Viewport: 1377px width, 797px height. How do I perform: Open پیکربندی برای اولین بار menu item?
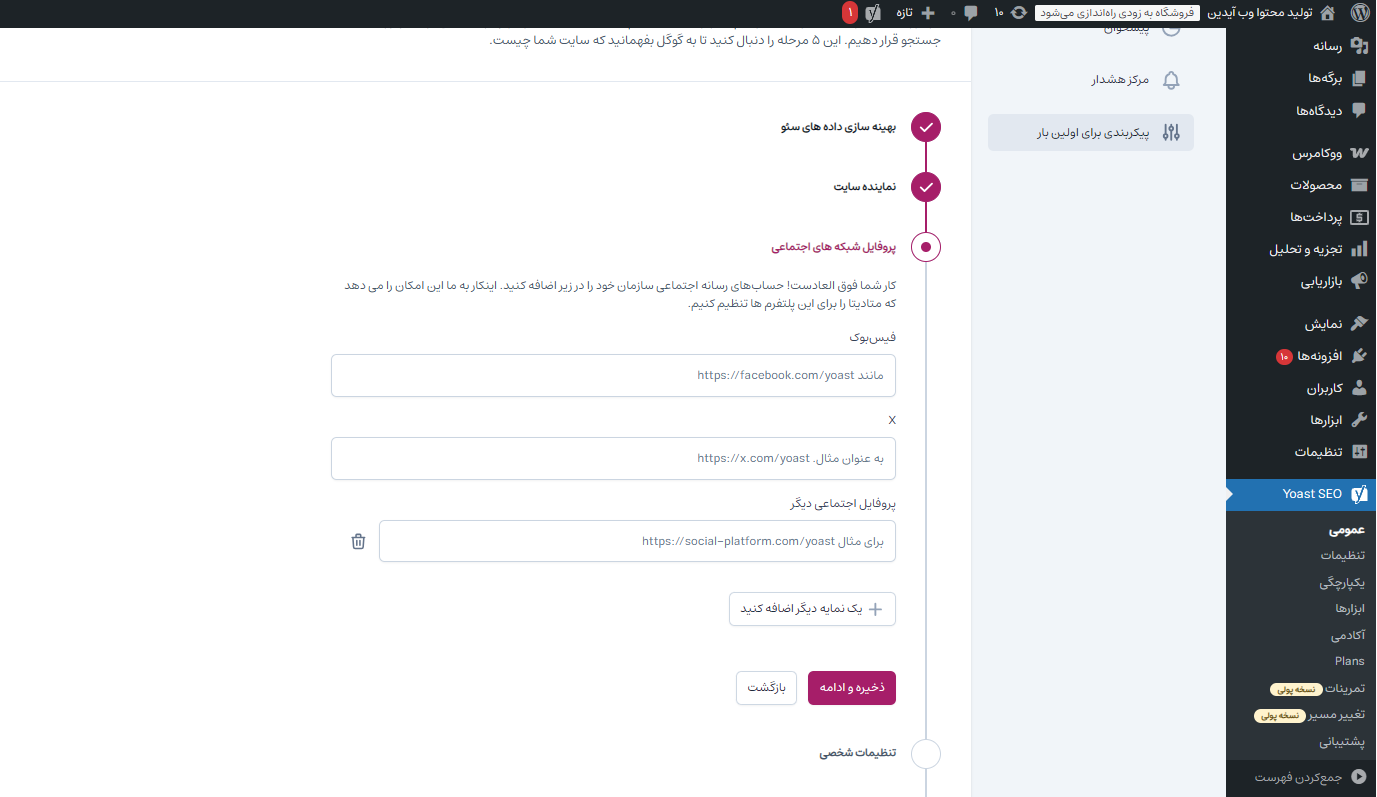1090,132
